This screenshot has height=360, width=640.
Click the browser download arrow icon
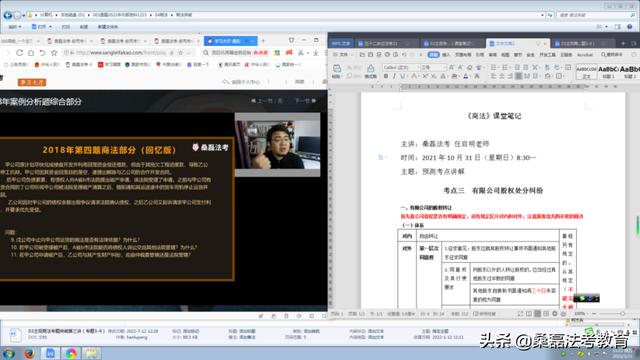click(x=316, y=53)
